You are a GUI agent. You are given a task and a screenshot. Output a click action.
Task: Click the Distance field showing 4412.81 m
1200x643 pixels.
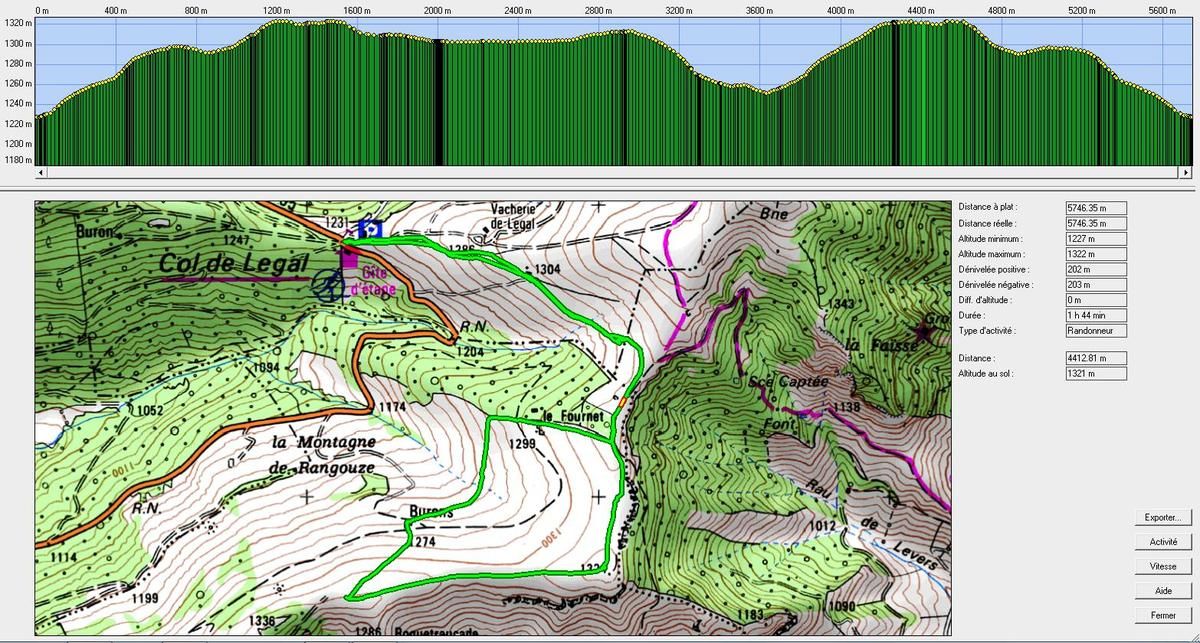pyautogui.click(x=1097, y=358)
